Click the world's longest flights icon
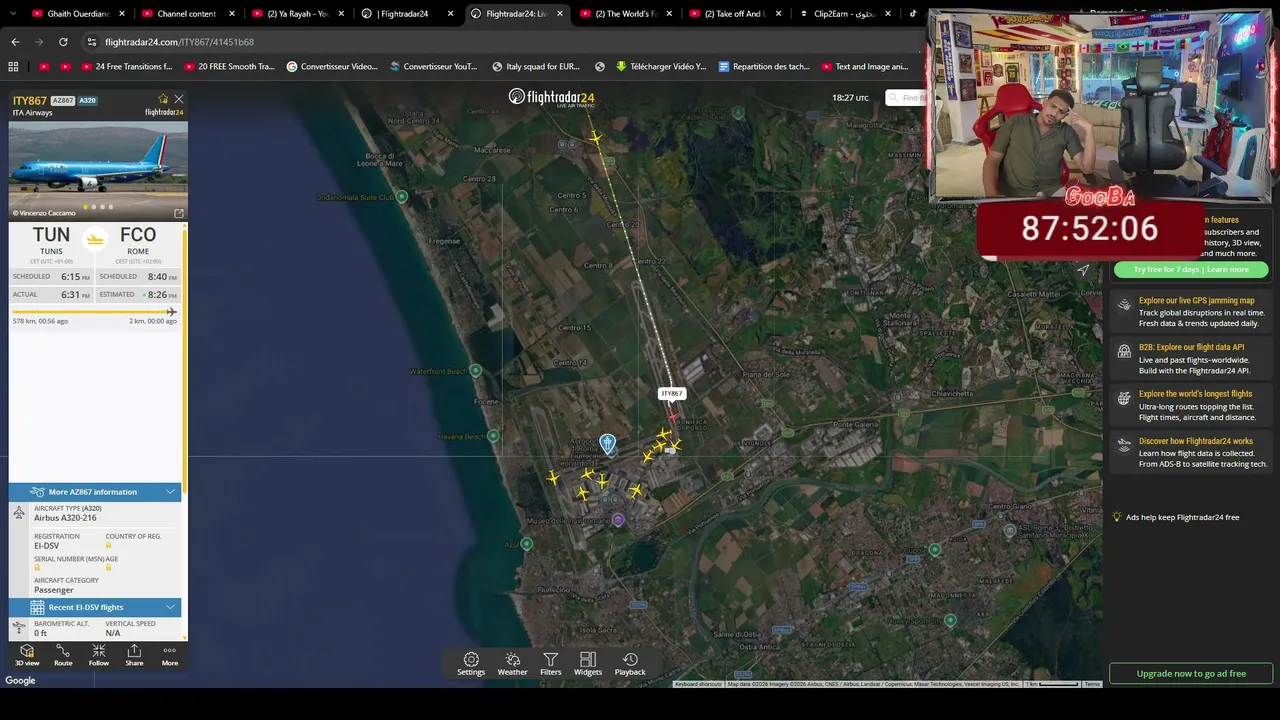The image size is (1280, 720). tap(1124, 399)
